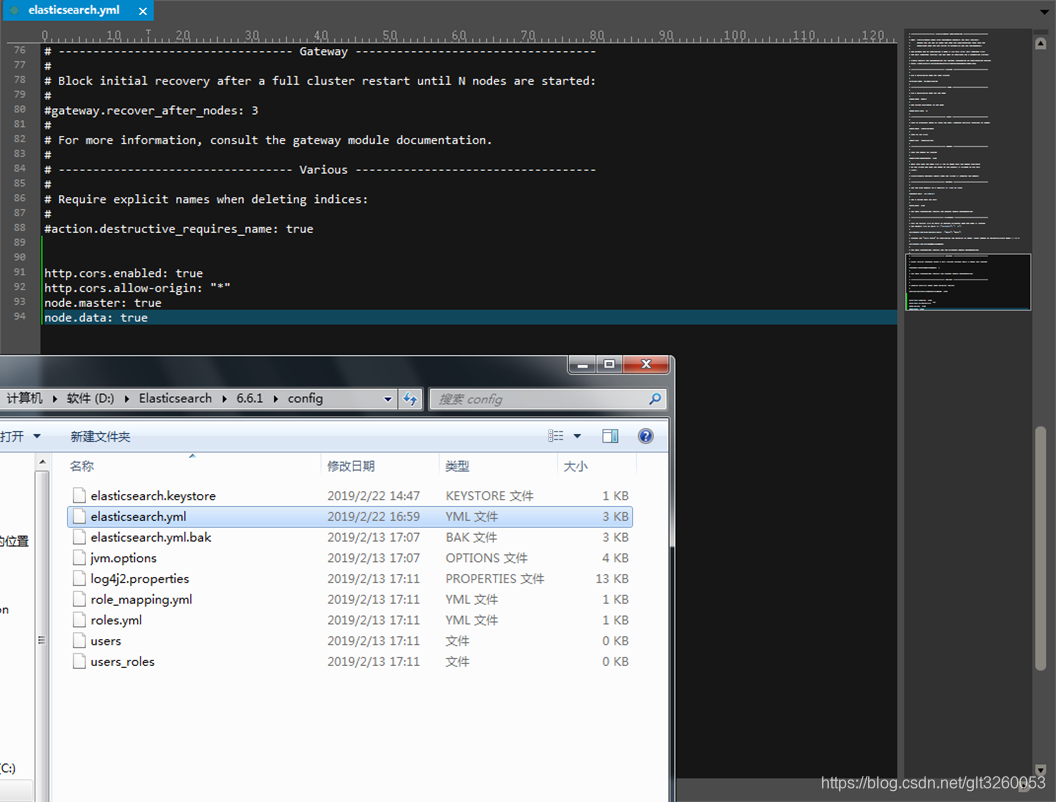Minimize the Explorer window
The image size is (1056, 802).
[x=583, y=364]
